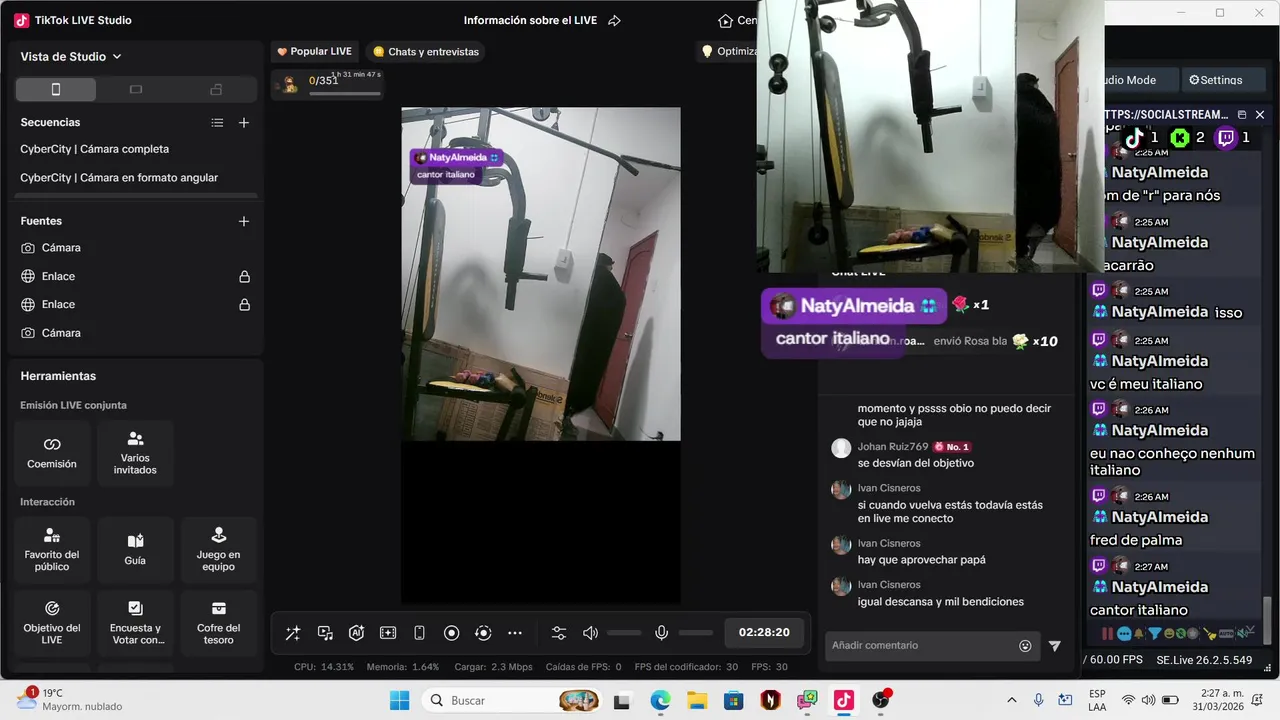Click the Optimizar tab
The image size is (1280, 720).
coord(727,51)
